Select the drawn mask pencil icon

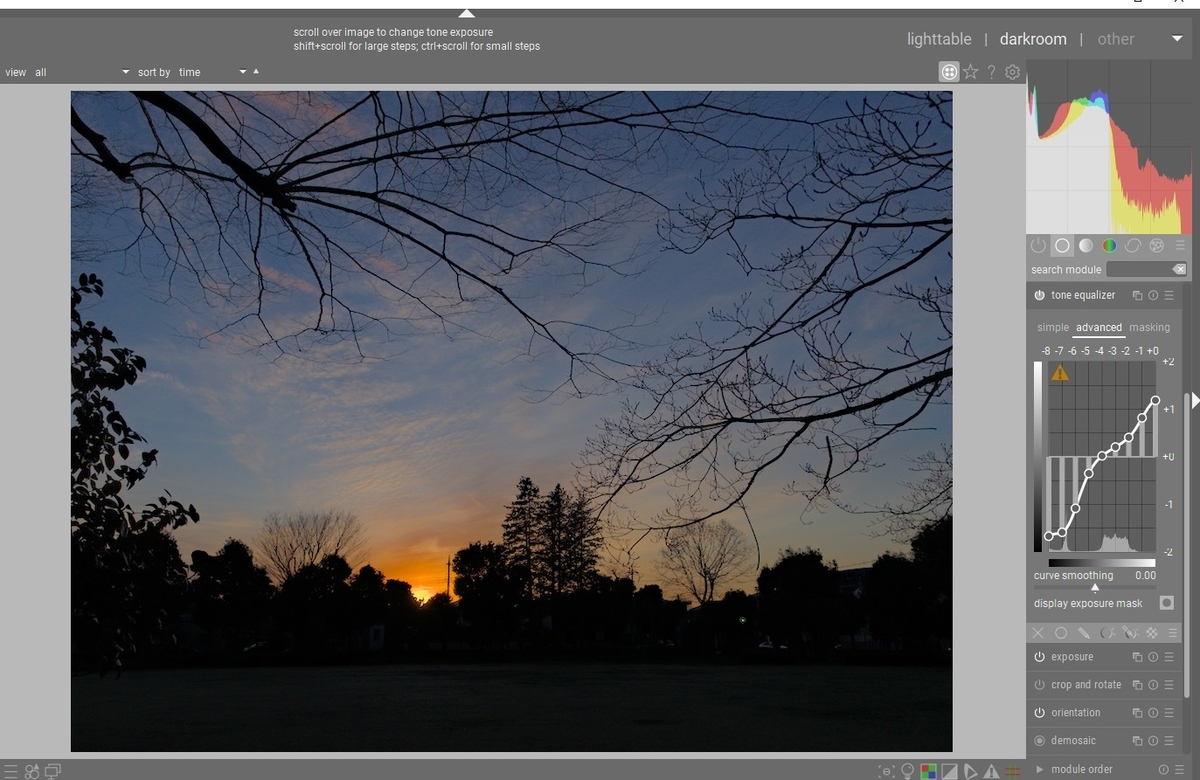pos(1084,633)
